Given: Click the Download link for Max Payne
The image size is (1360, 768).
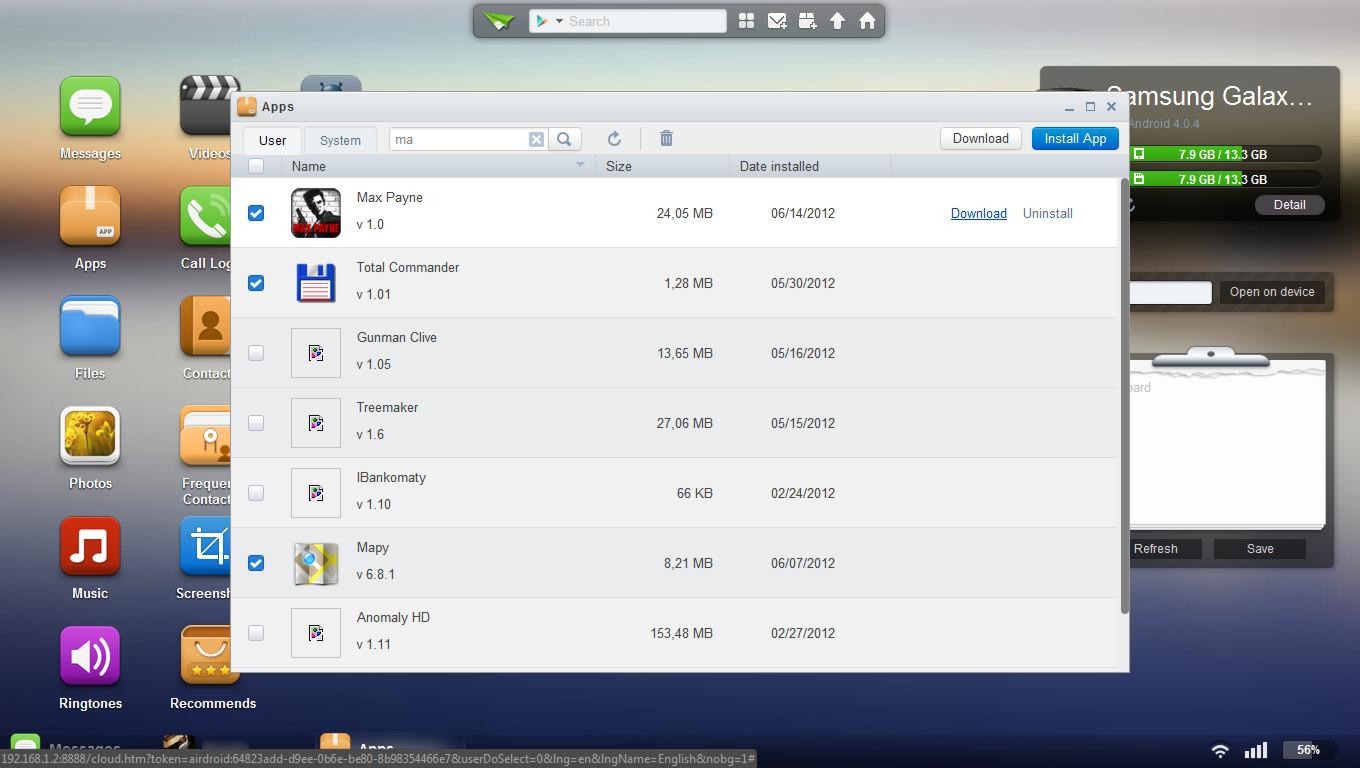Looking at the screenshot, I should [x=978, y=213].
